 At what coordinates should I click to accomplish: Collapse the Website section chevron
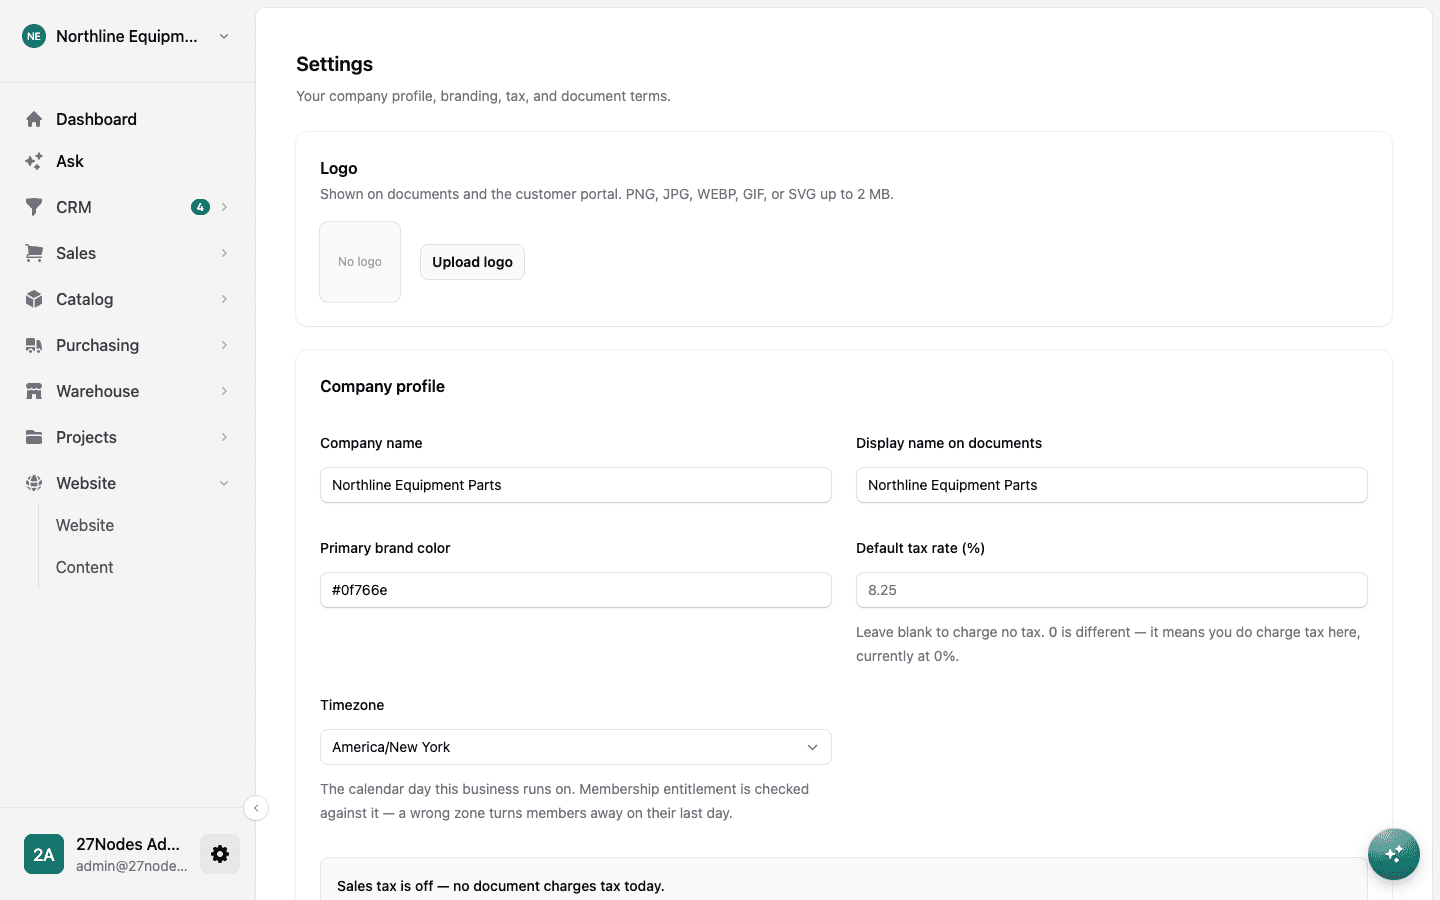pyautogui.click(x=224, y=483)
